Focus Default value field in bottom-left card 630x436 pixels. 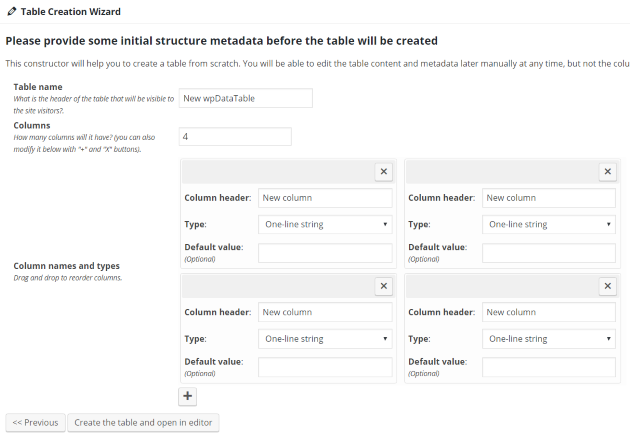[x=325, y=367]
